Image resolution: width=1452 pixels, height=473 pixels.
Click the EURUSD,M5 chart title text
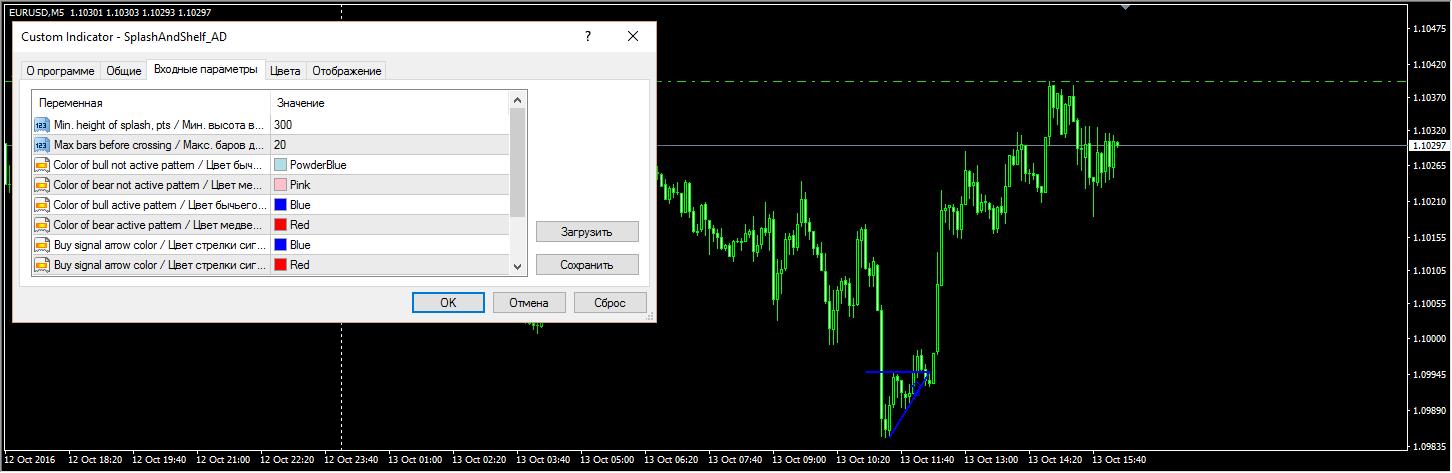pos(34,11)
